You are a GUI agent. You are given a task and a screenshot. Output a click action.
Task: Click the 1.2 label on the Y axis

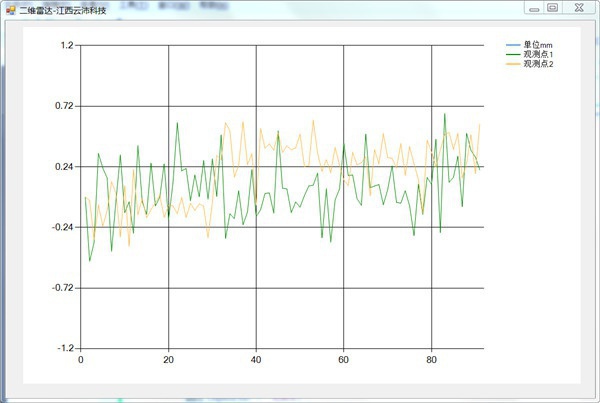[67, 45]
